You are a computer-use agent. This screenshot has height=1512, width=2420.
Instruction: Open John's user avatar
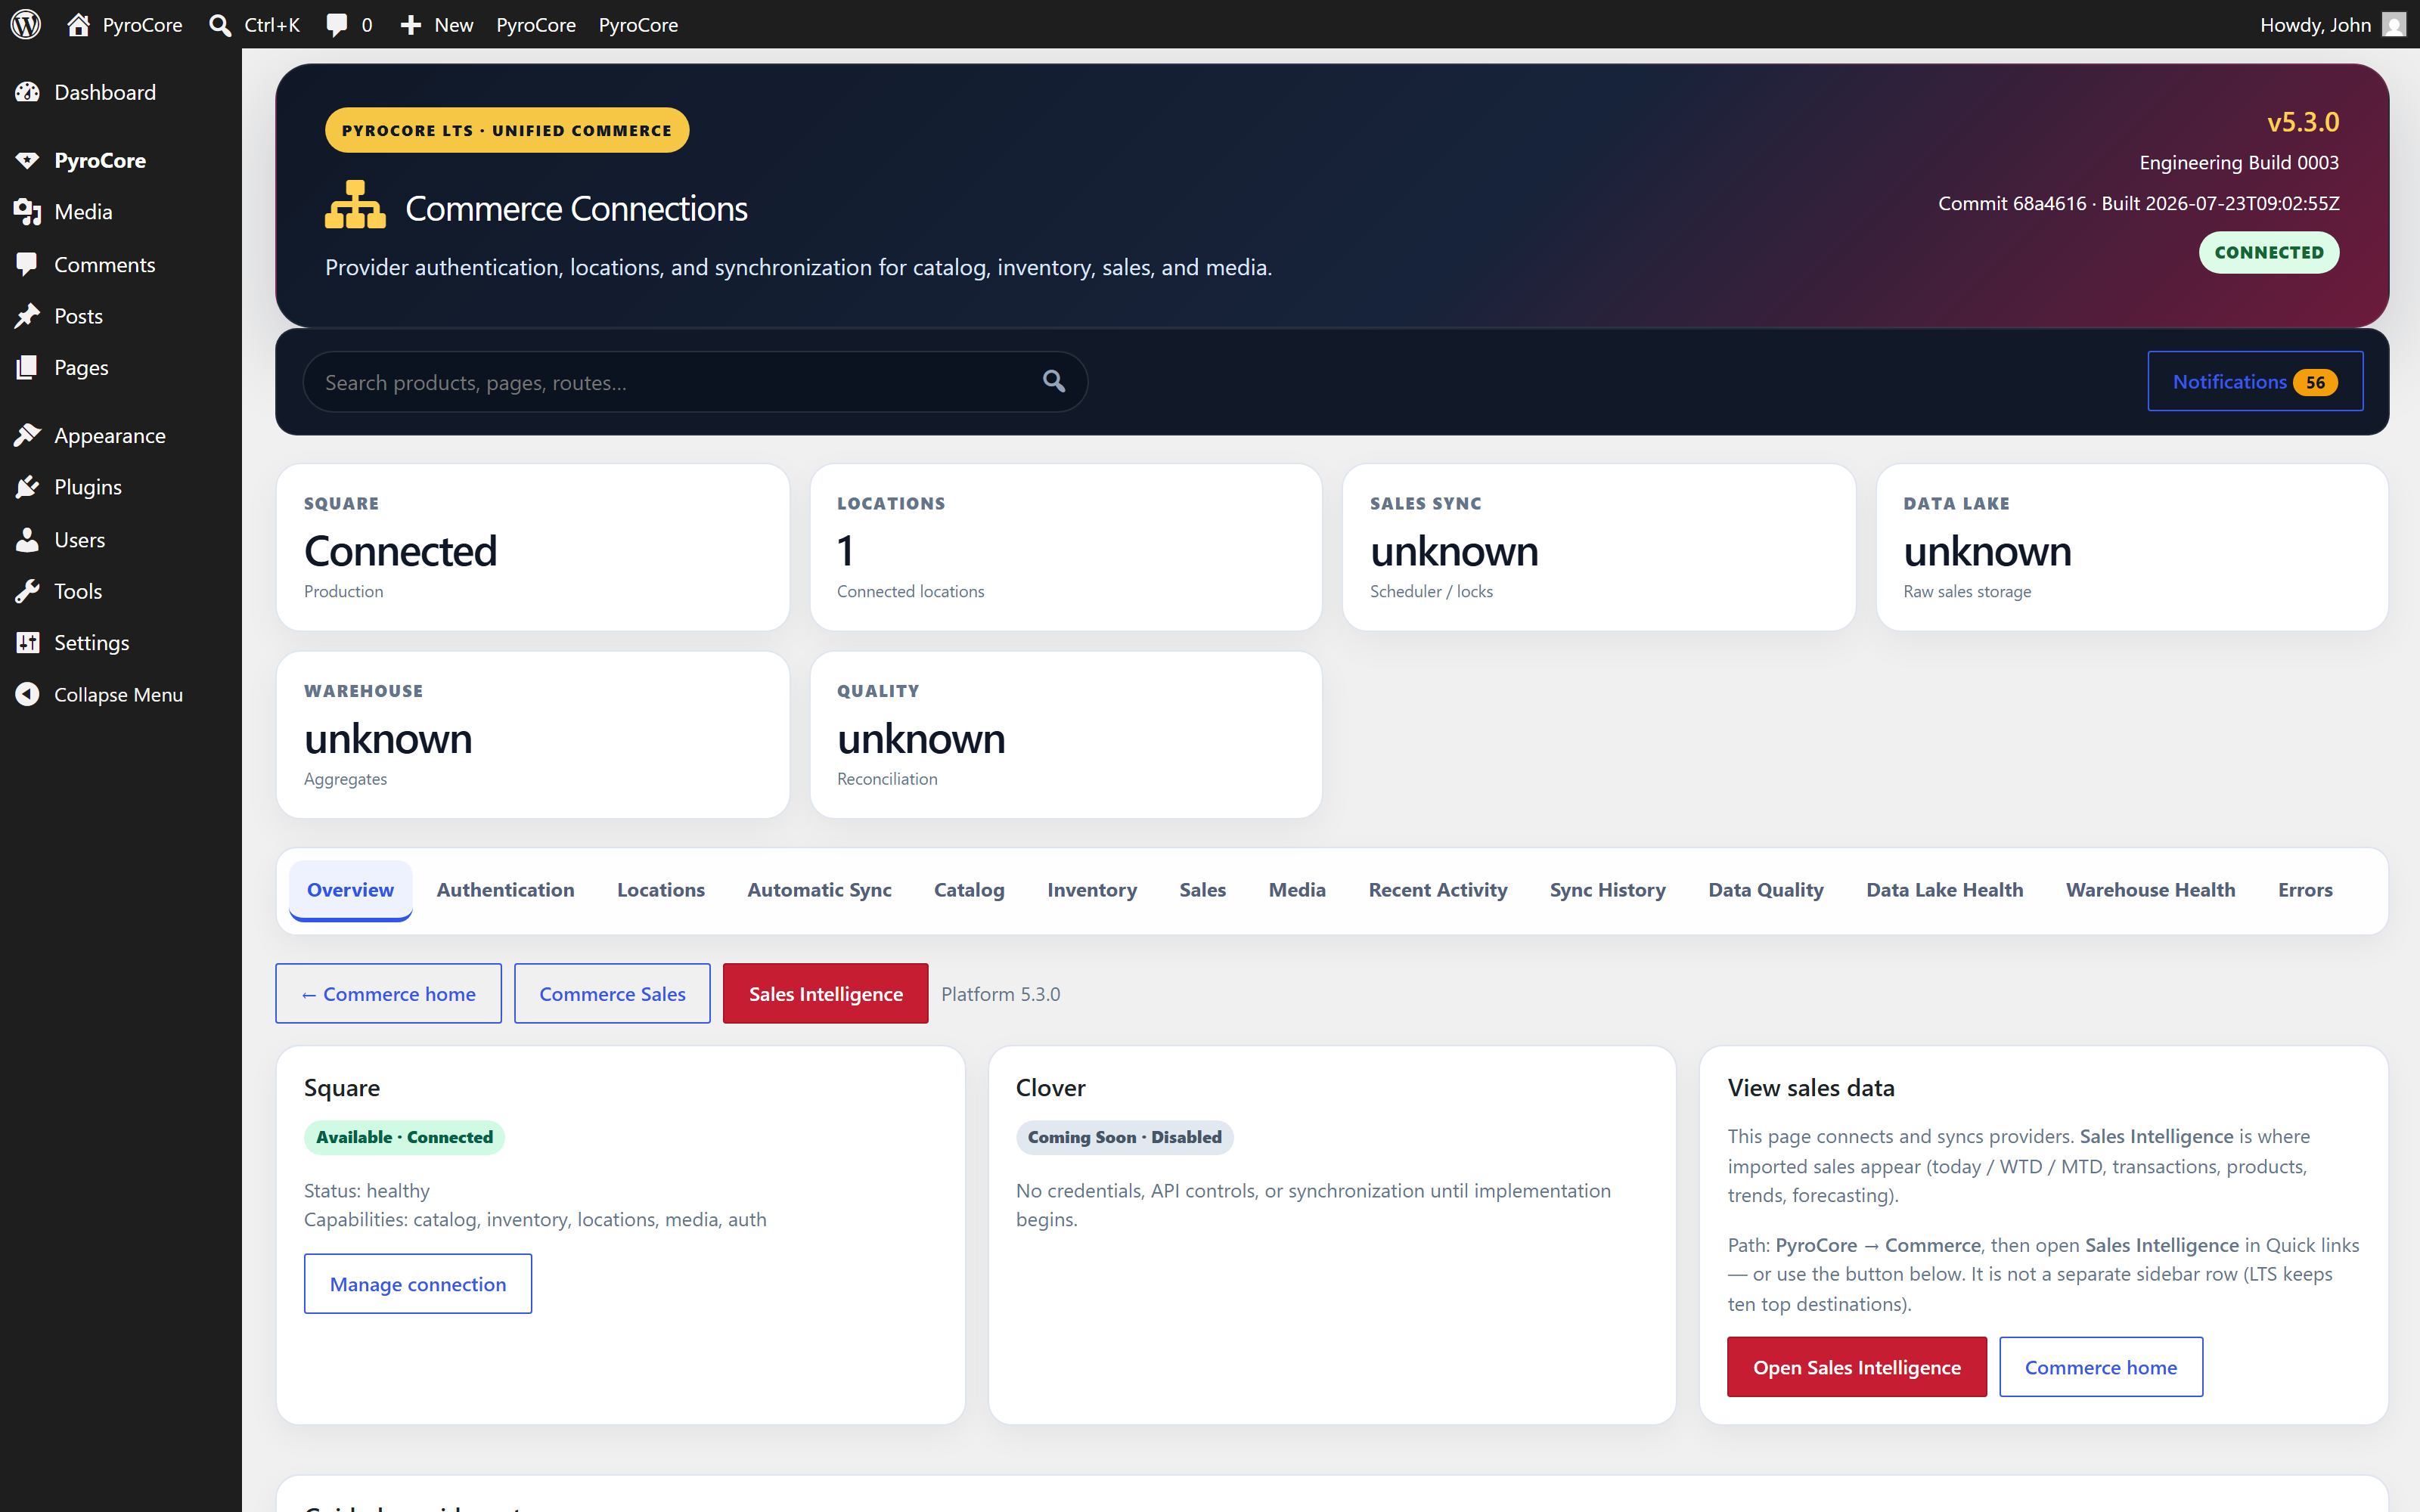pyautogui.click(x=2394, y=24)
